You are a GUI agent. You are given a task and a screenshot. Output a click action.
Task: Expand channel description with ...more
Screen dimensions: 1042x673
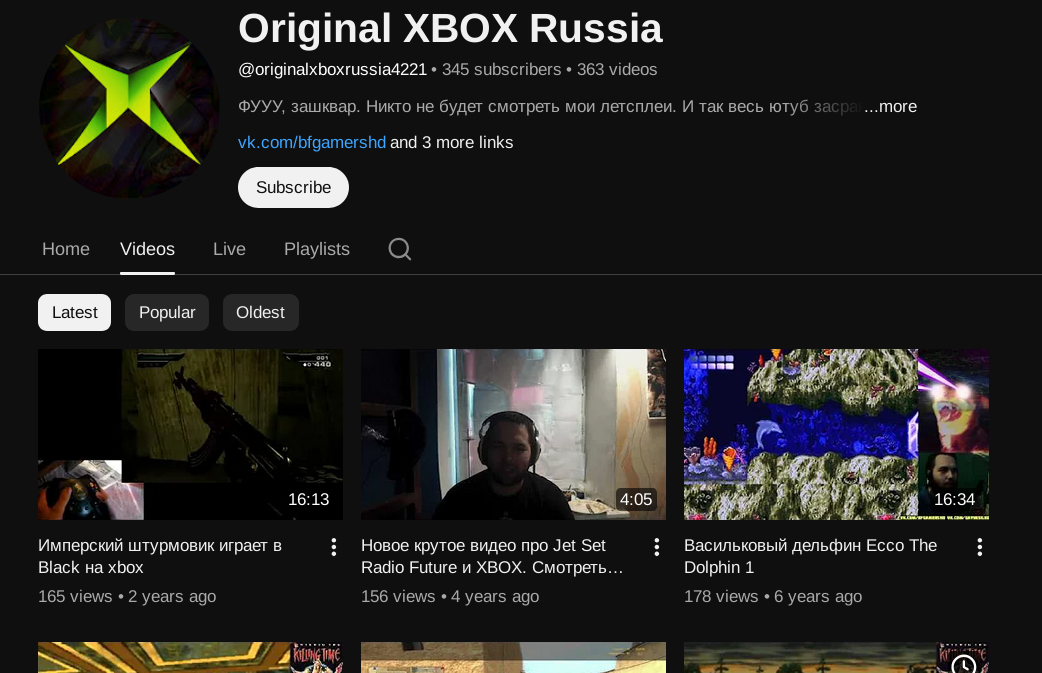[x=890, y=106]
